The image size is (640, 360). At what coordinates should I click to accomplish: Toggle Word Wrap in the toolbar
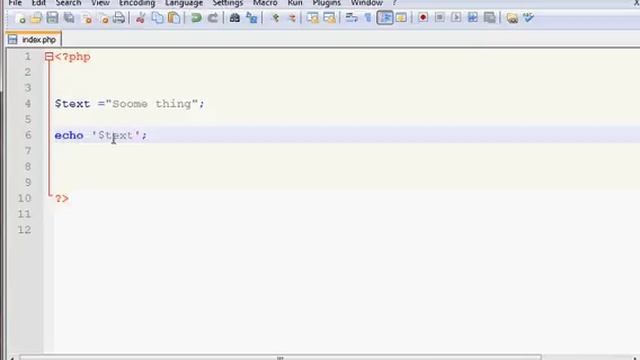351,18
